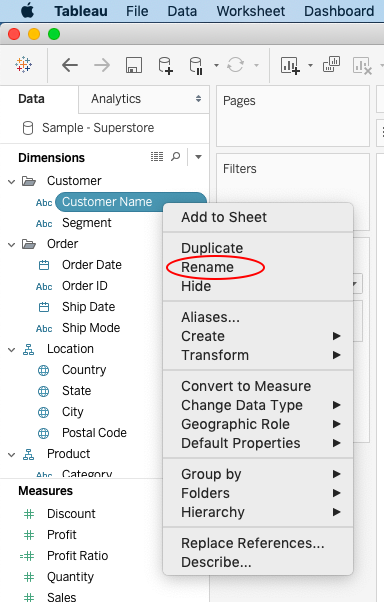
Task: Click the Save floppy disk icon
Action: point(134,65)
